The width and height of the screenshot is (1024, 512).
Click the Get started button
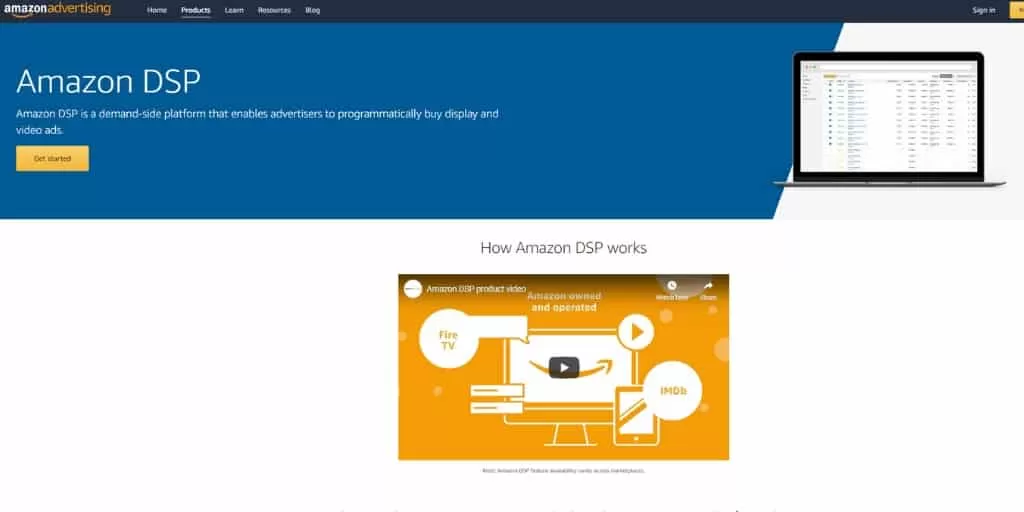coord(52,159)
